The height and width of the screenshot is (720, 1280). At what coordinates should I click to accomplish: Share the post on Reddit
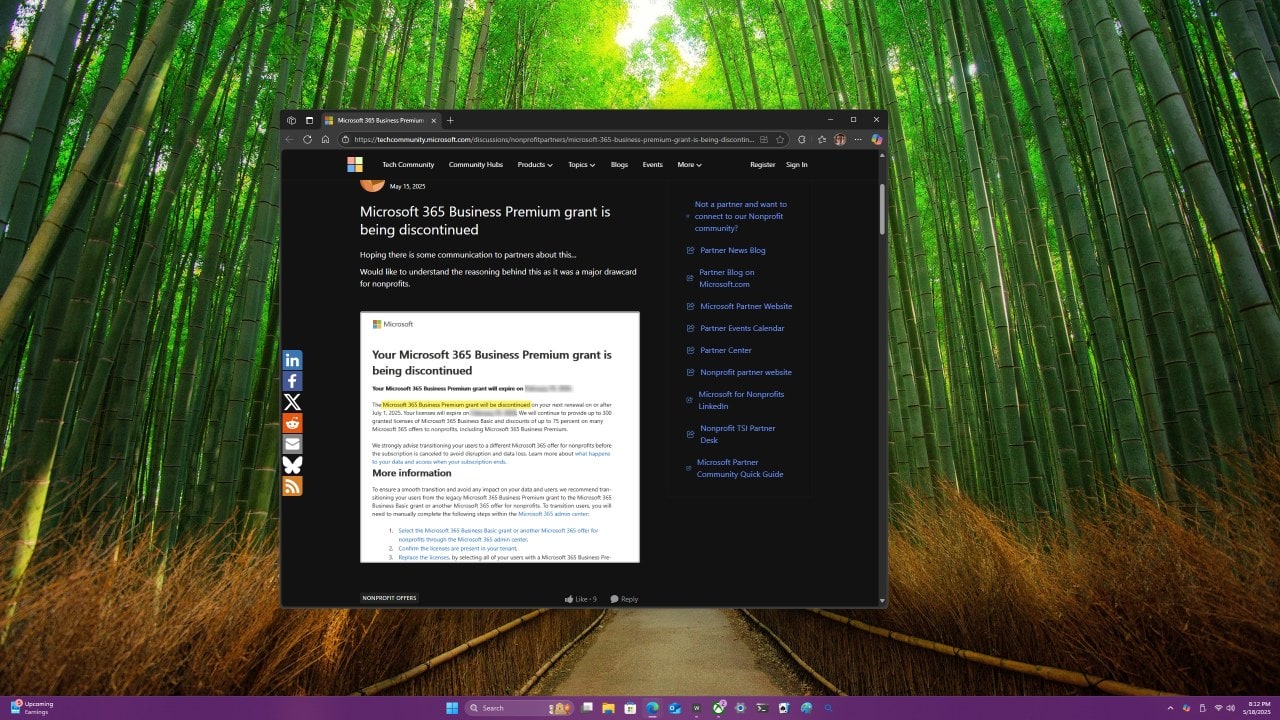(x=292, y=422)
